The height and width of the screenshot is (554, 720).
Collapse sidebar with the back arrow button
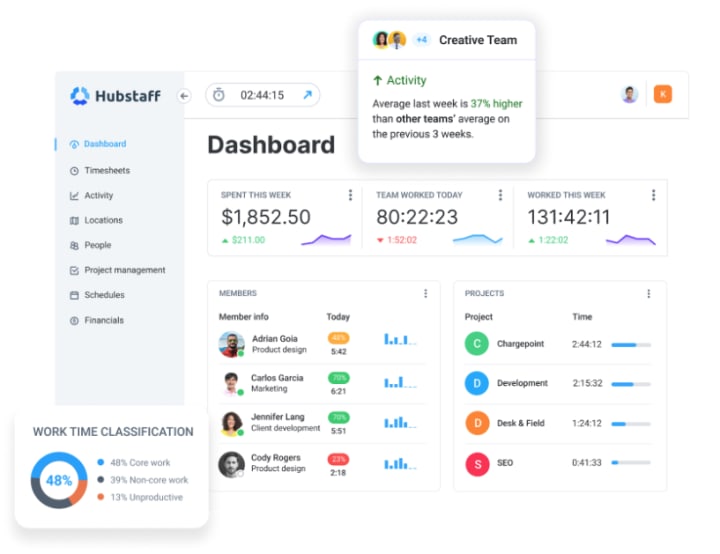[x=184, y=96]
